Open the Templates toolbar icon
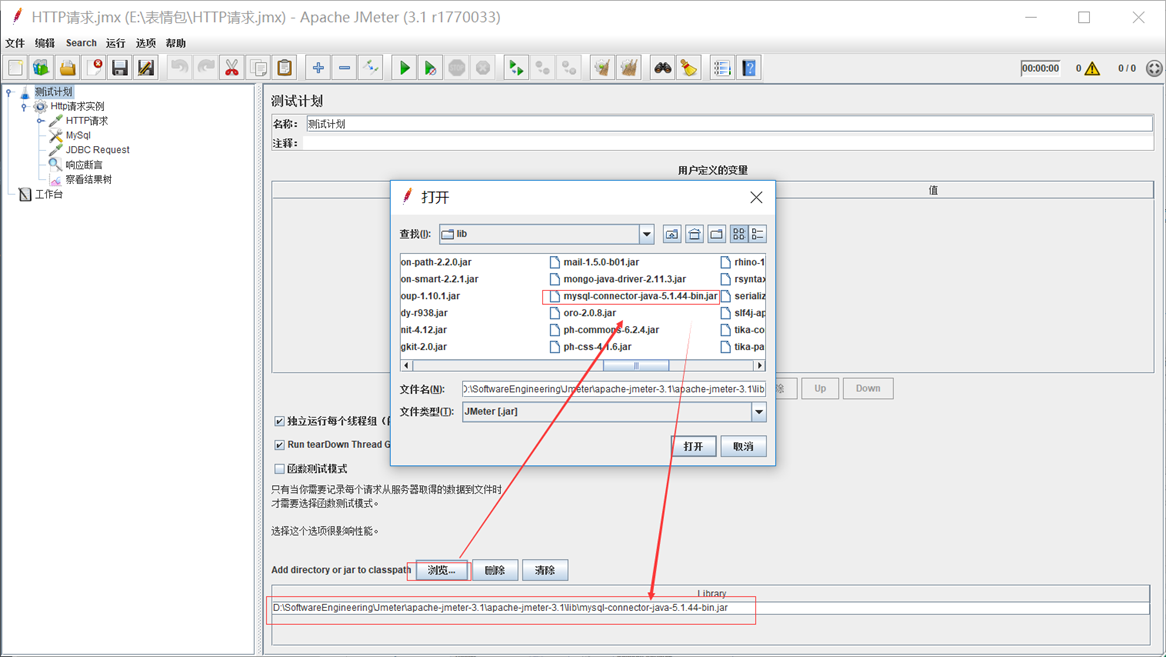This screenshot has height=657, width=1166. pyautogui.click(x=41, y=68)
